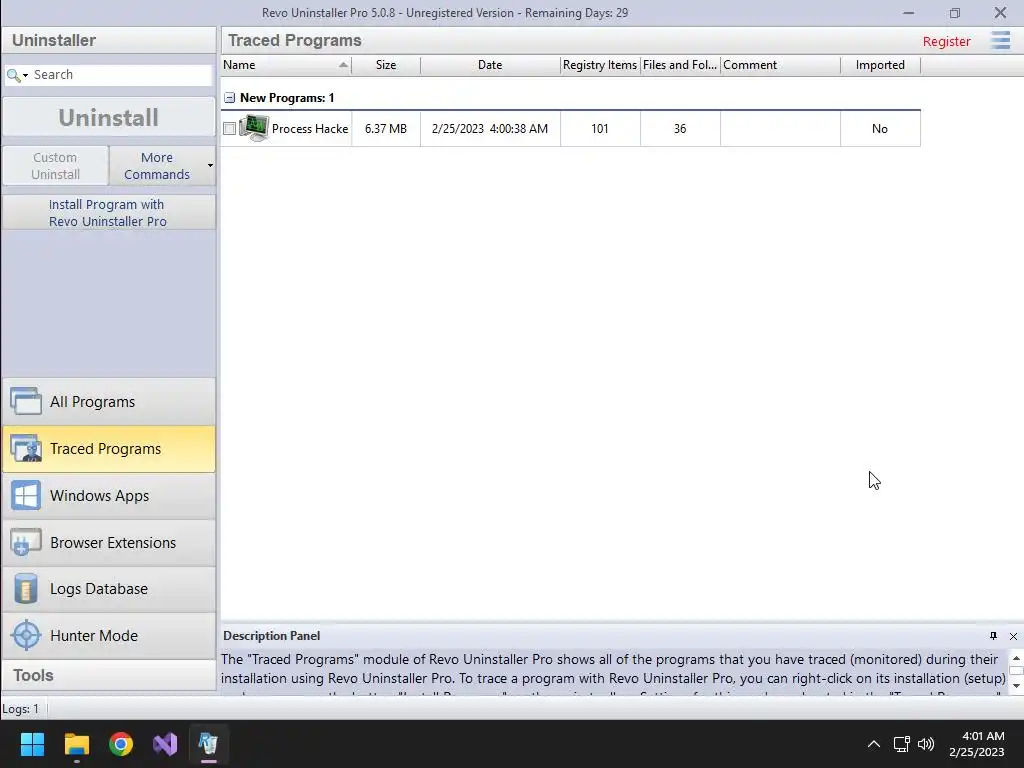Open the Browser Extensions module
The height and width of the screenshot is (768, 1024).
(x=108, y=543)
